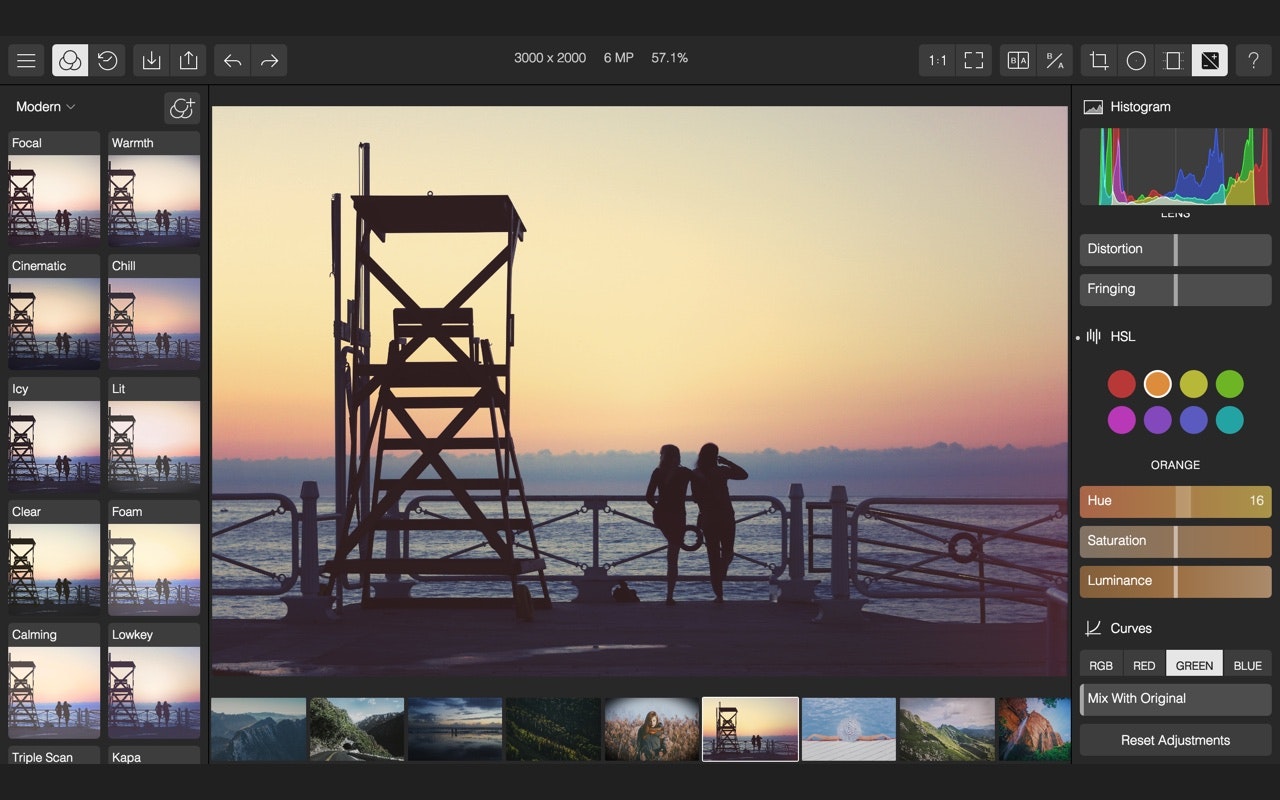
Task: Open the hamburger menu
Action: (x=27, y=61)
